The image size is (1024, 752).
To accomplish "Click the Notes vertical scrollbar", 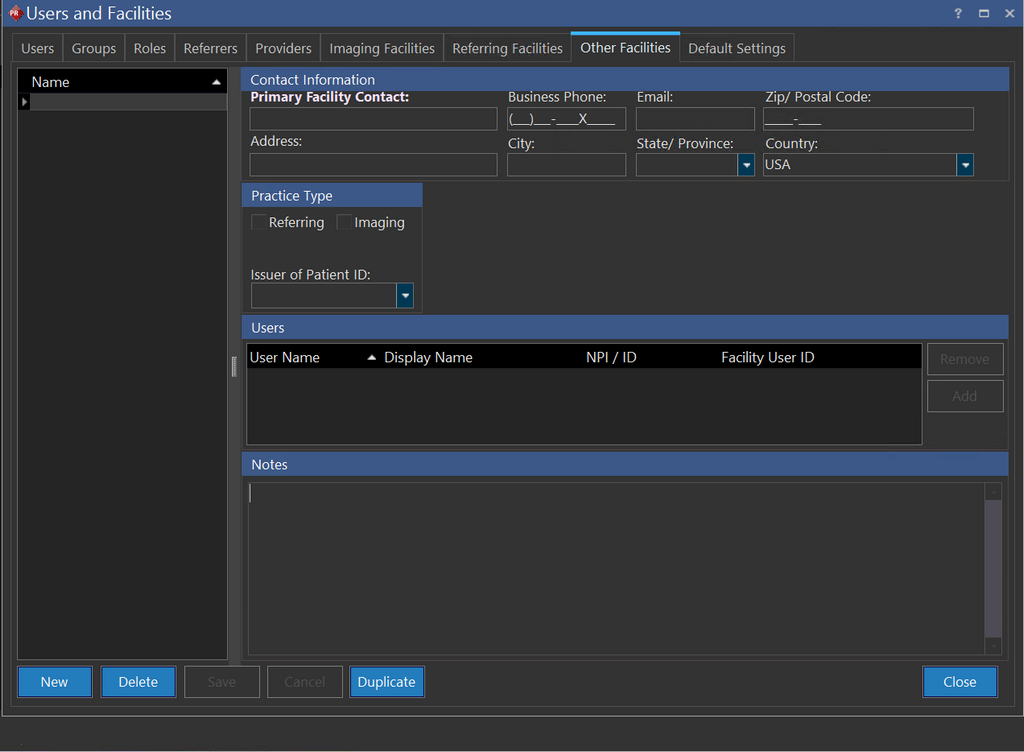I will pyautogui.click(x=992, y=570).
